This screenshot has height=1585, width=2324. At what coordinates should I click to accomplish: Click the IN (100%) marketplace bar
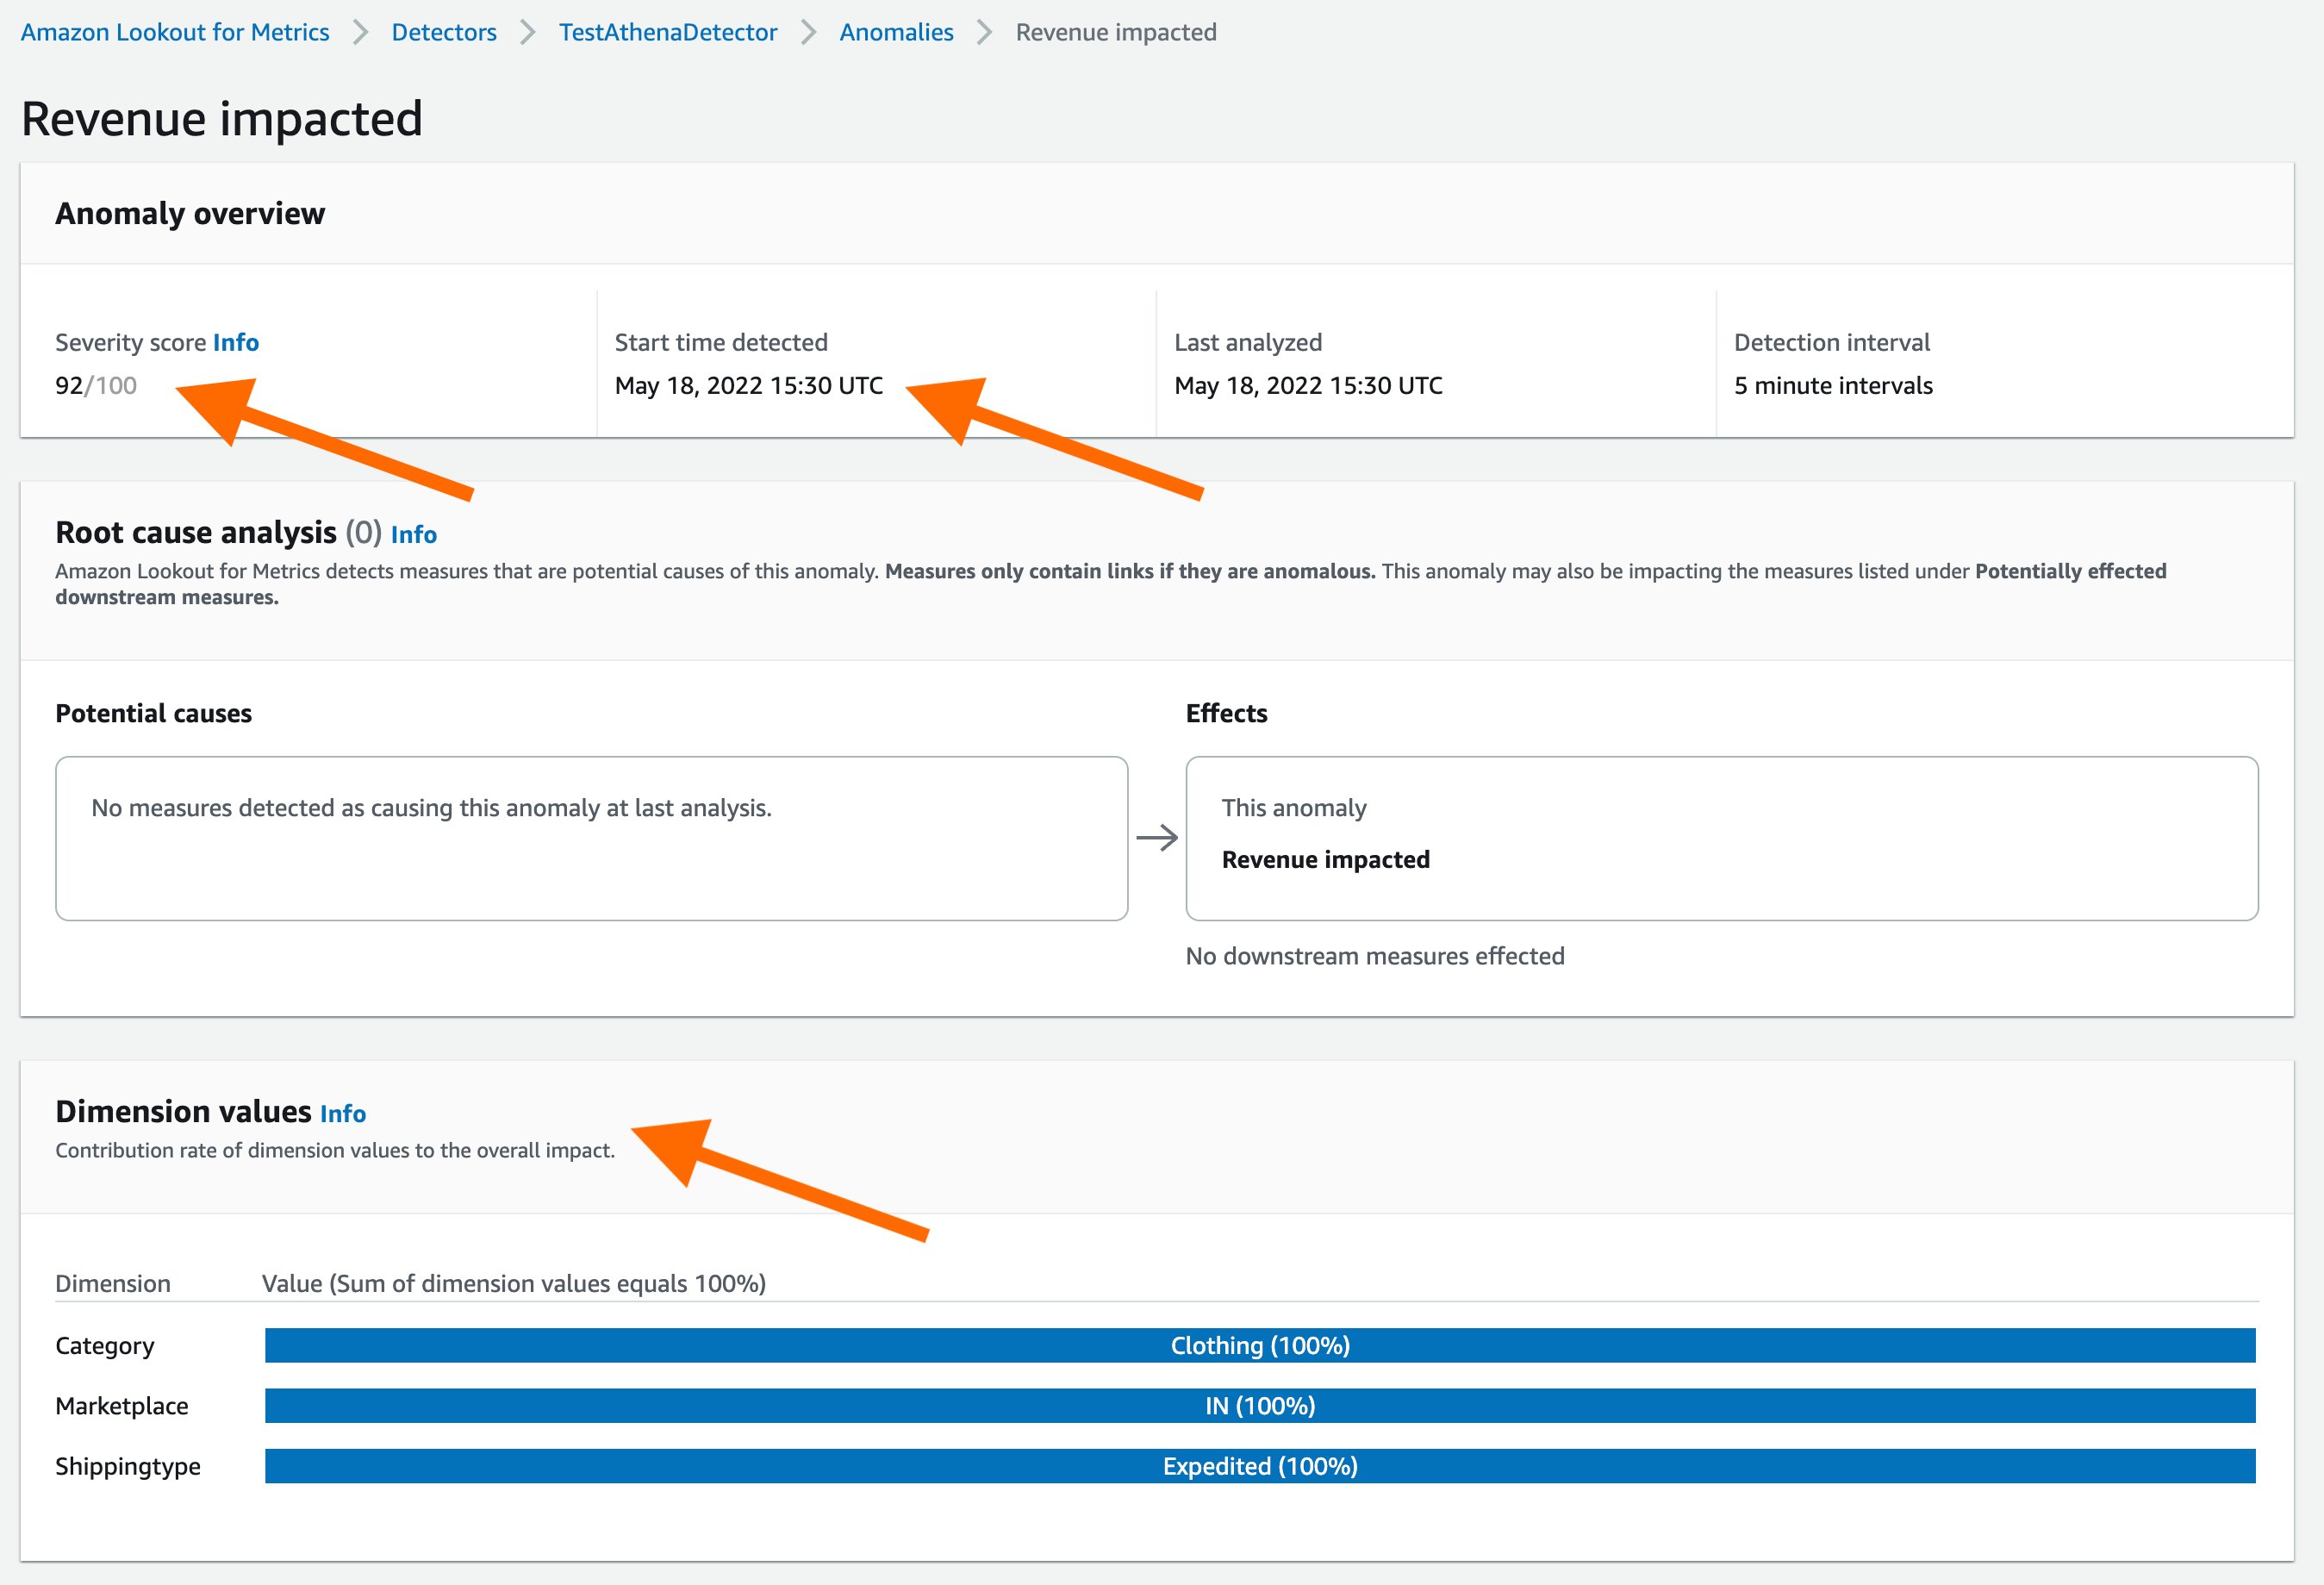point(1259,1405)
